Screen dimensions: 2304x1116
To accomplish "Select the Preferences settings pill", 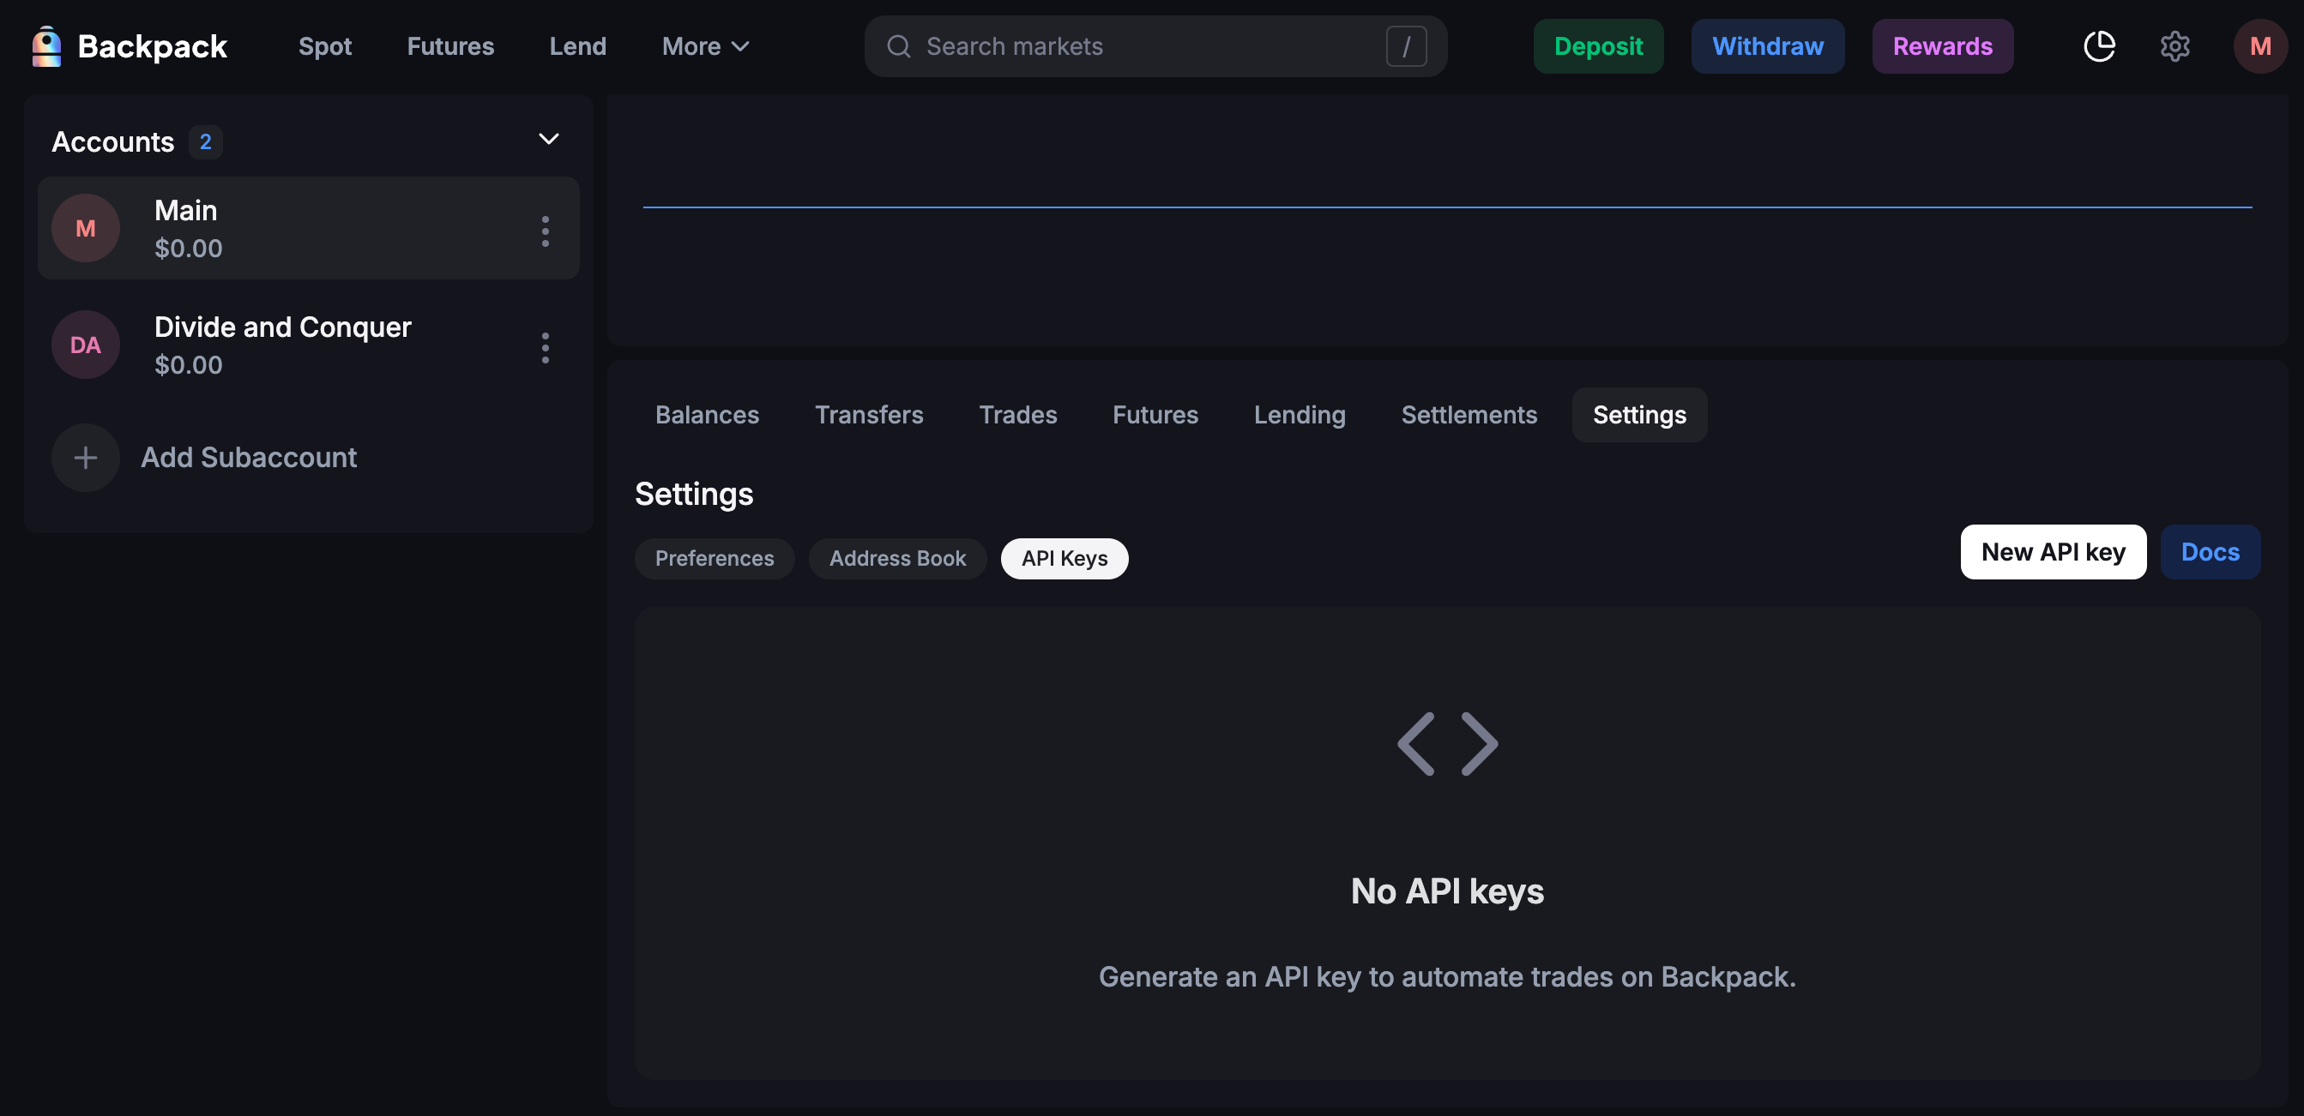I will (714, 558).
